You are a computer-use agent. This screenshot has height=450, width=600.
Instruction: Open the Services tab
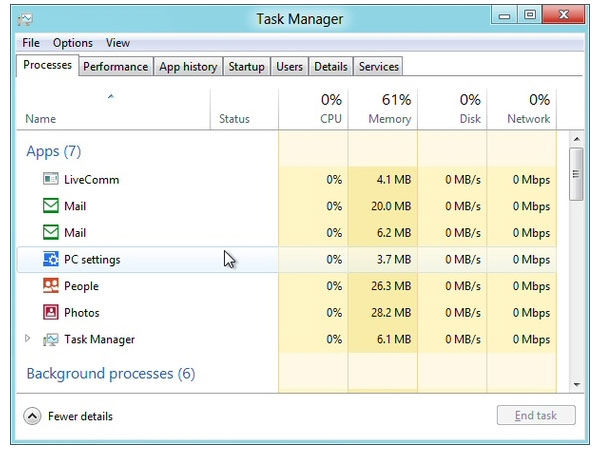point(378,67)
